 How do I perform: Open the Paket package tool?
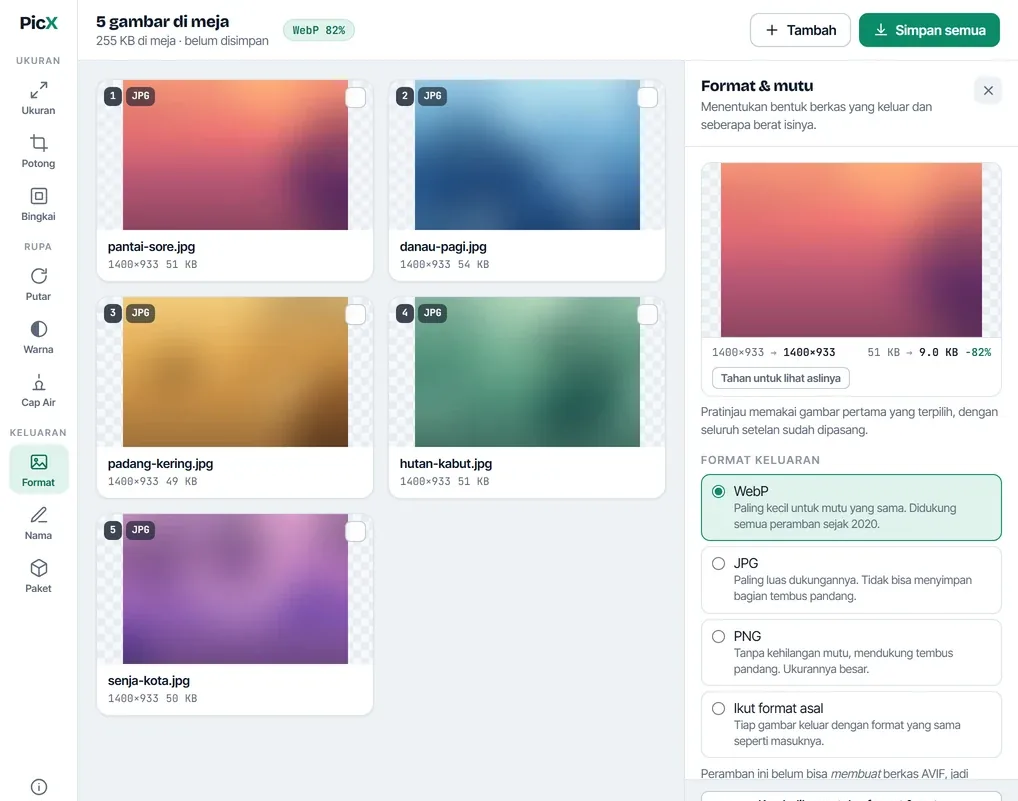tap(38, 576)
